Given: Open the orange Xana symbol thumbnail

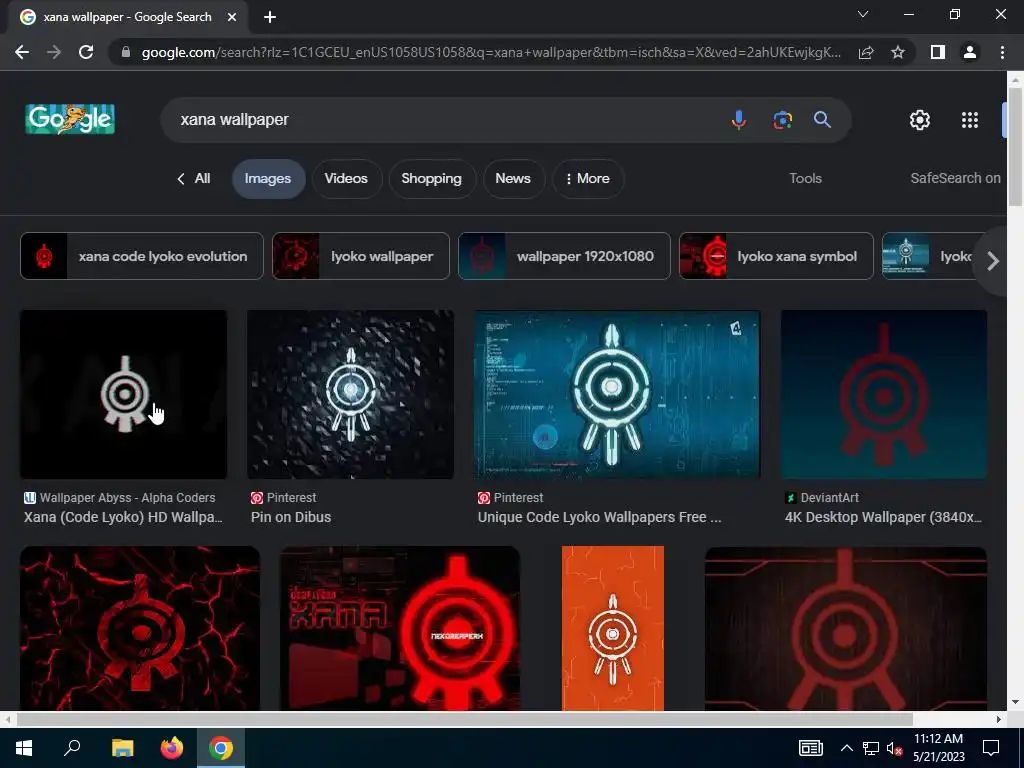Looking at the screenshot, I should pos(613,628).
